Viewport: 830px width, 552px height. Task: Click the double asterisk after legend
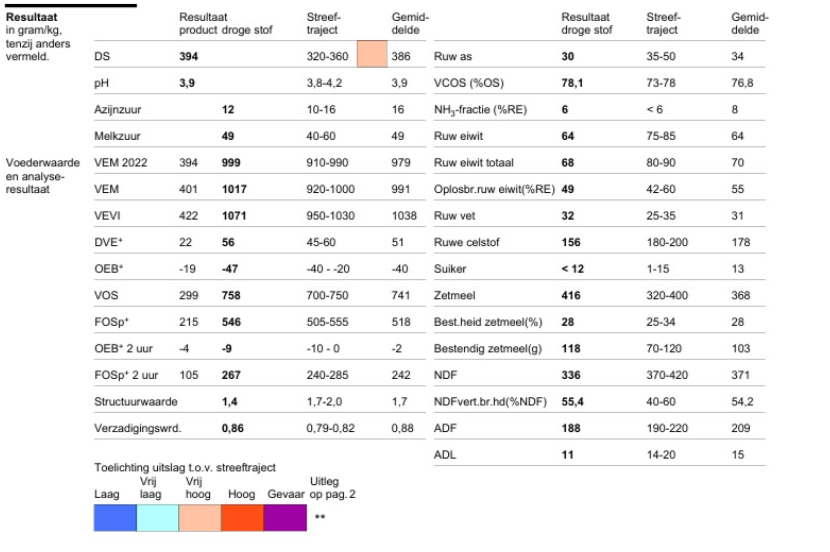(x=320, y=517)
